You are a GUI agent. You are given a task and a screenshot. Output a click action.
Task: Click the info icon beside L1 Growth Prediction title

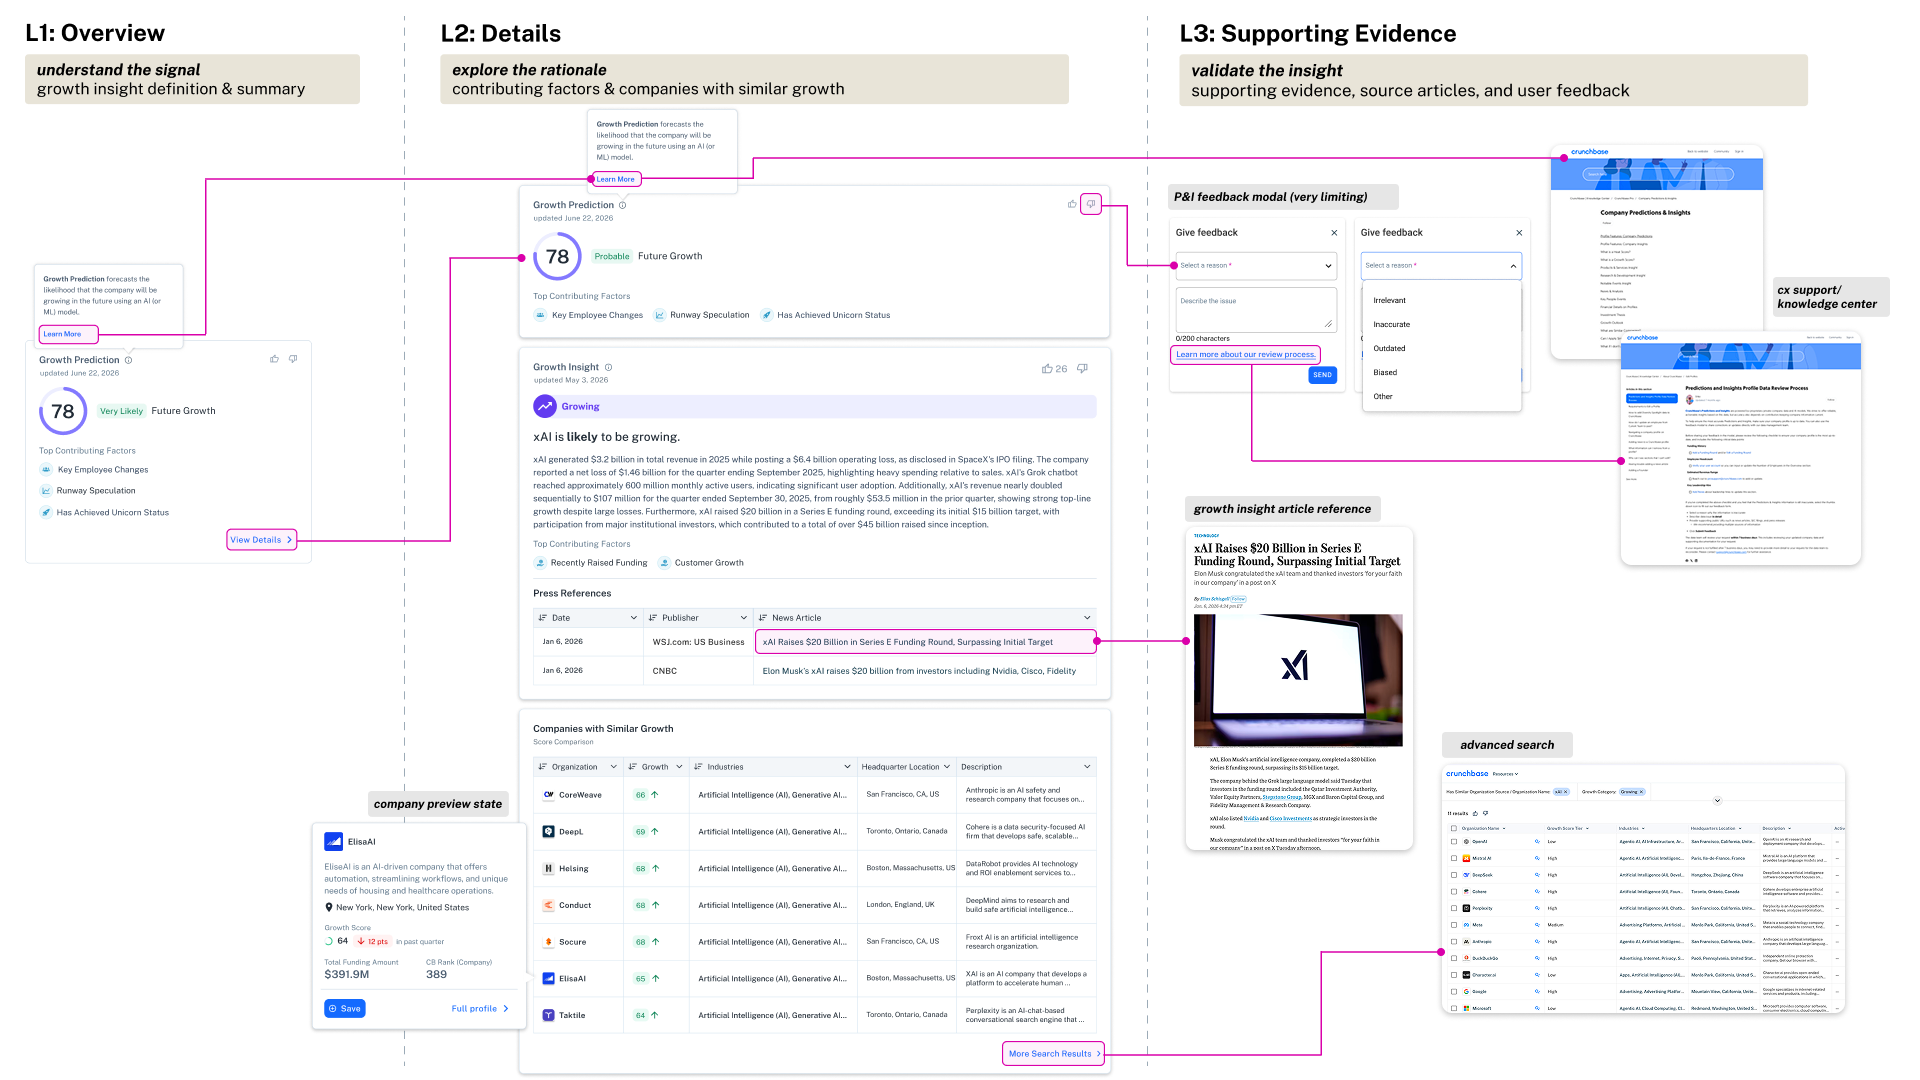[128, 360]
